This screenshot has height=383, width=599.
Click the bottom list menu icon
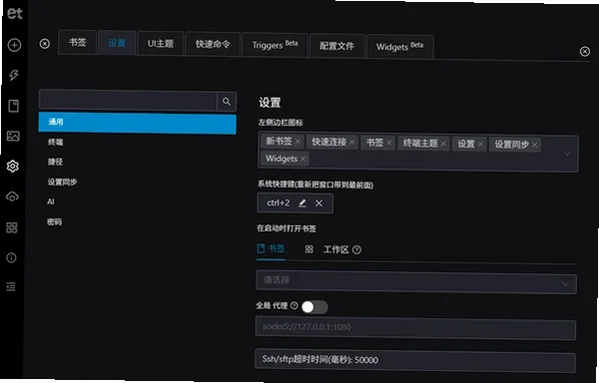(11, 286)
